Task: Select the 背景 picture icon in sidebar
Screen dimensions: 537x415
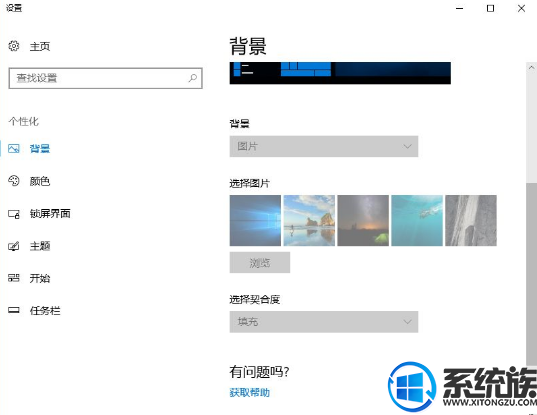Action: (x=14, y=149)
